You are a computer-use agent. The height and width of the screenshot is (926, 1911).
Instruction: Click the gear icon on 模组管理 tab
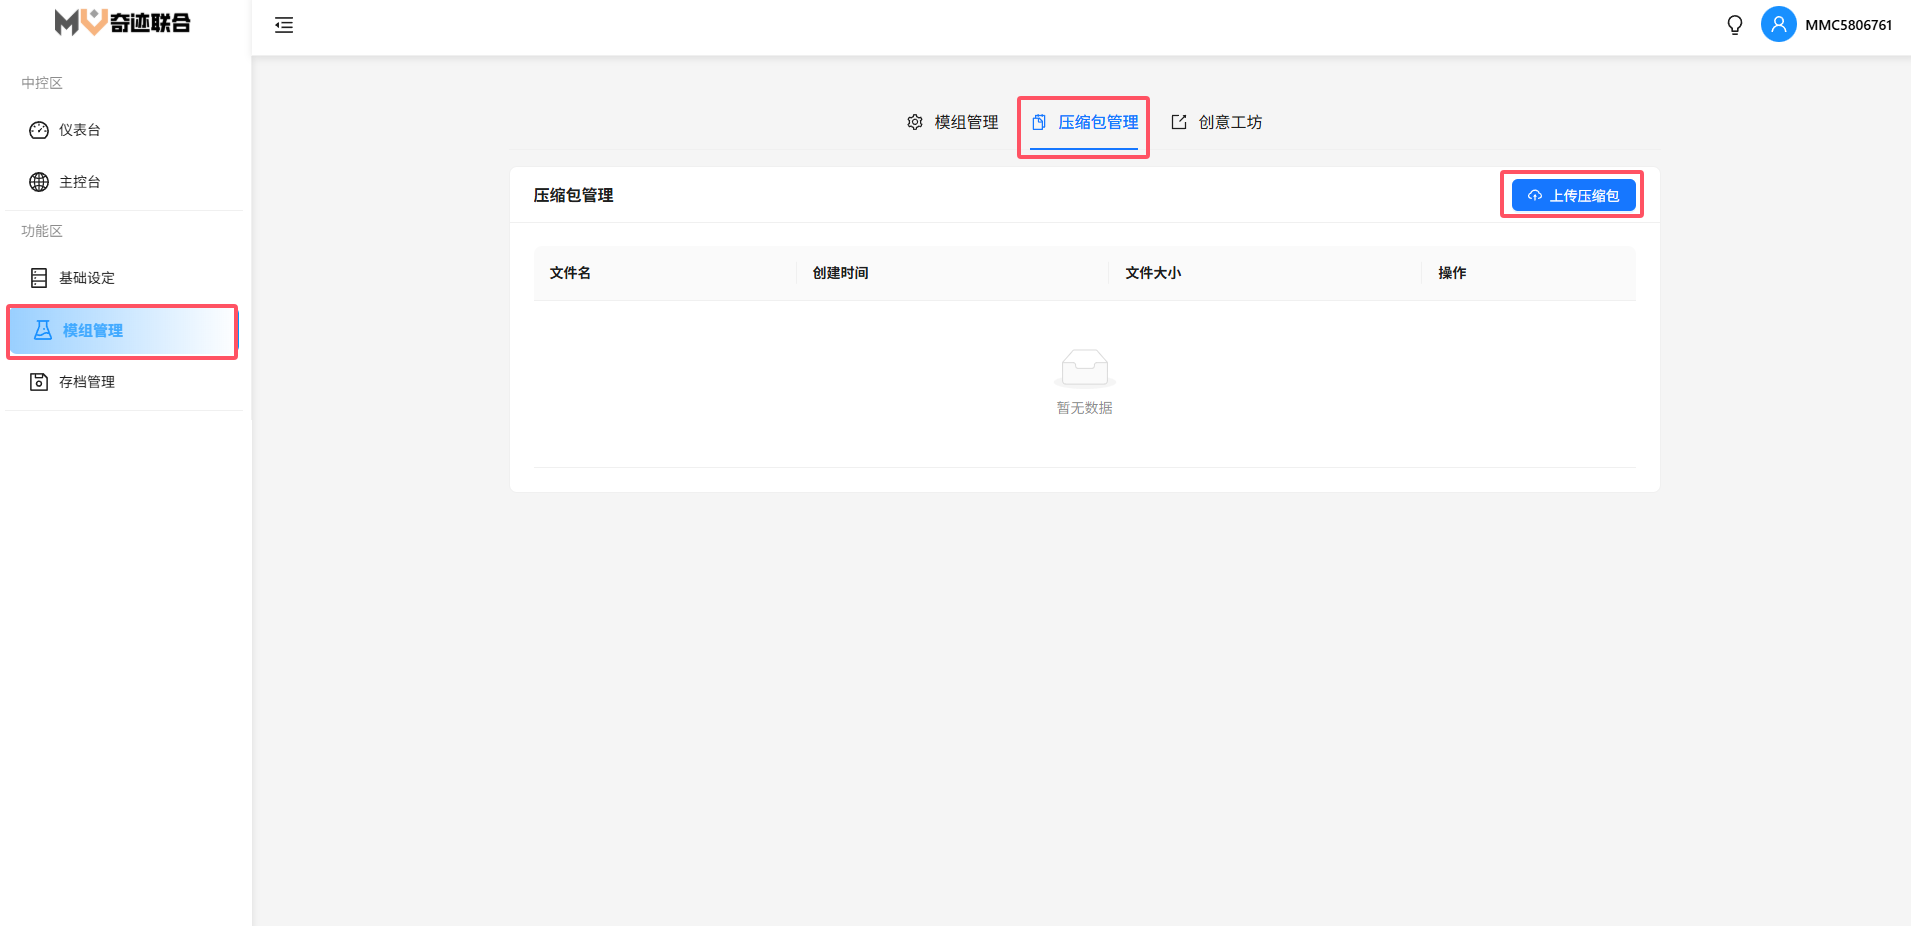[915, 122]
